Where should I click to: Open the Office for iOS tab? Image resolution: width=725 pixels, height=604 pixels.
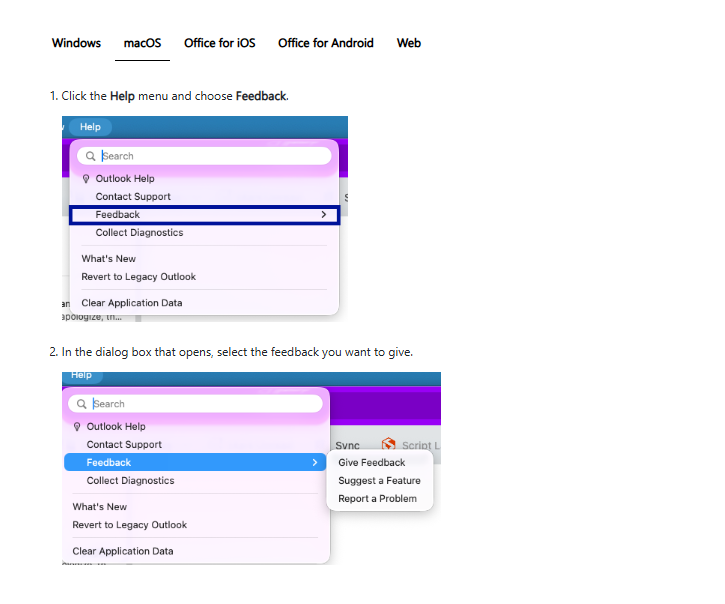[x=220, y=43]
